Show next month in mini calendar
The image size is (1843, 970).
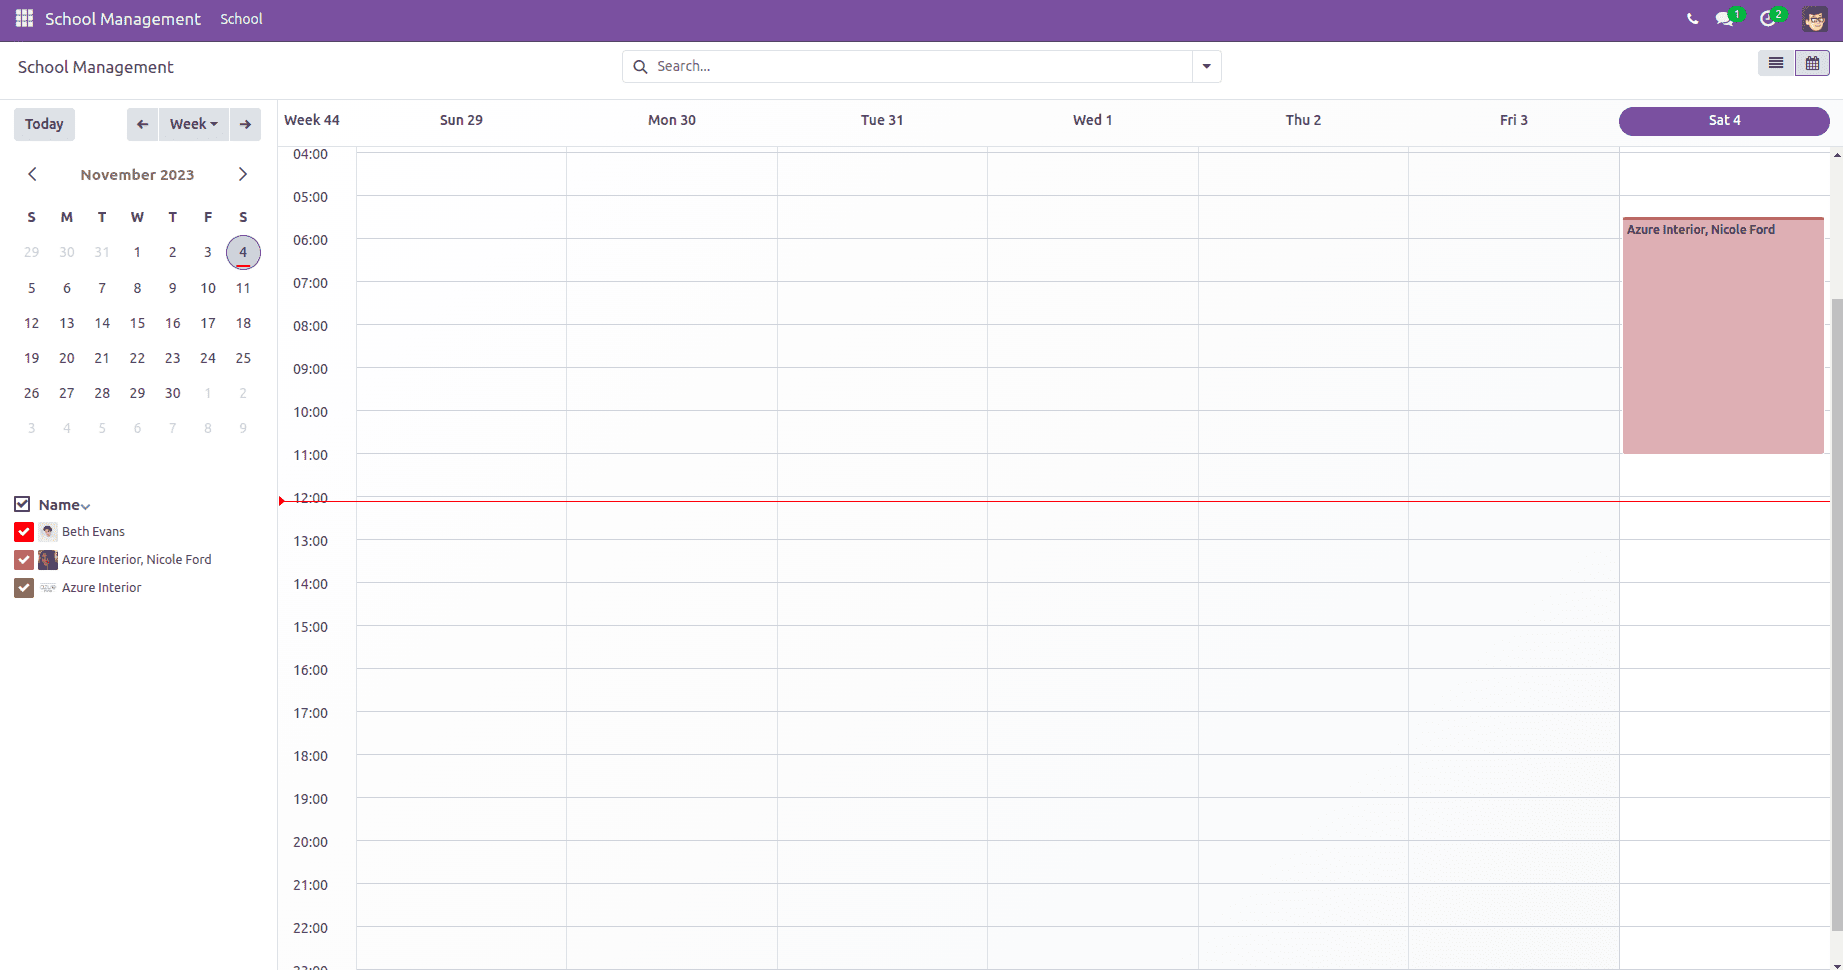(x=242, y=174)
